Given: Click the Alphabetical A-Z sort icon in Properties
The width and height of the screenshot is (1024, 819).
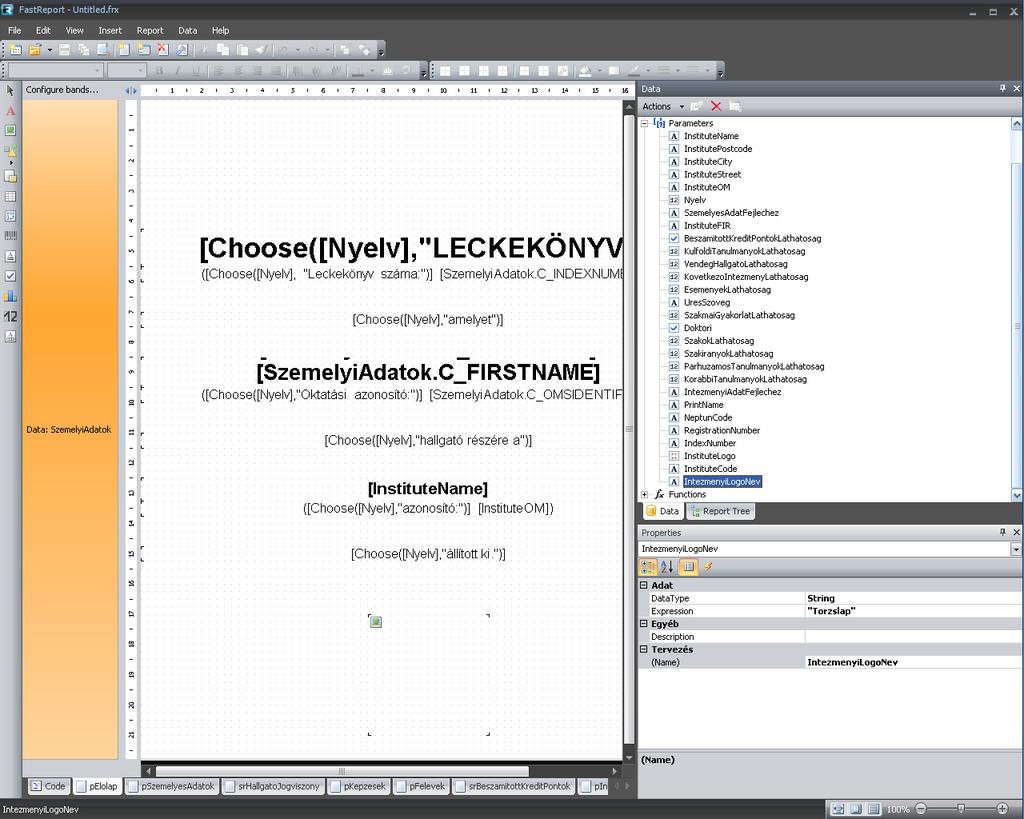Looking at the screenshot, I should click(x=667, y=567).
